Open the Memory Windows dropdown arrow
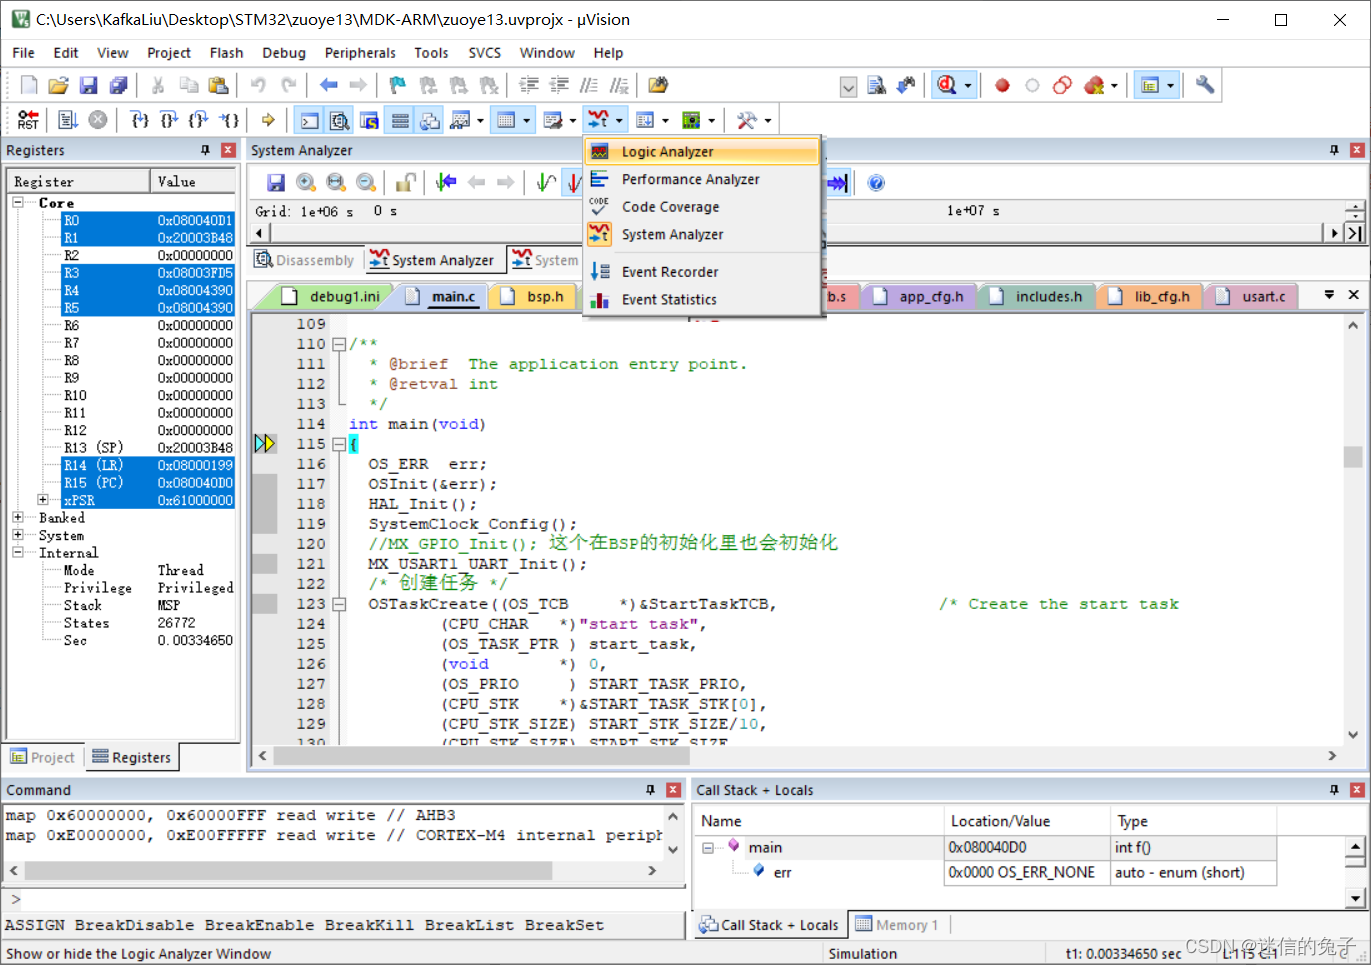1371x965 pixels. 527,121
